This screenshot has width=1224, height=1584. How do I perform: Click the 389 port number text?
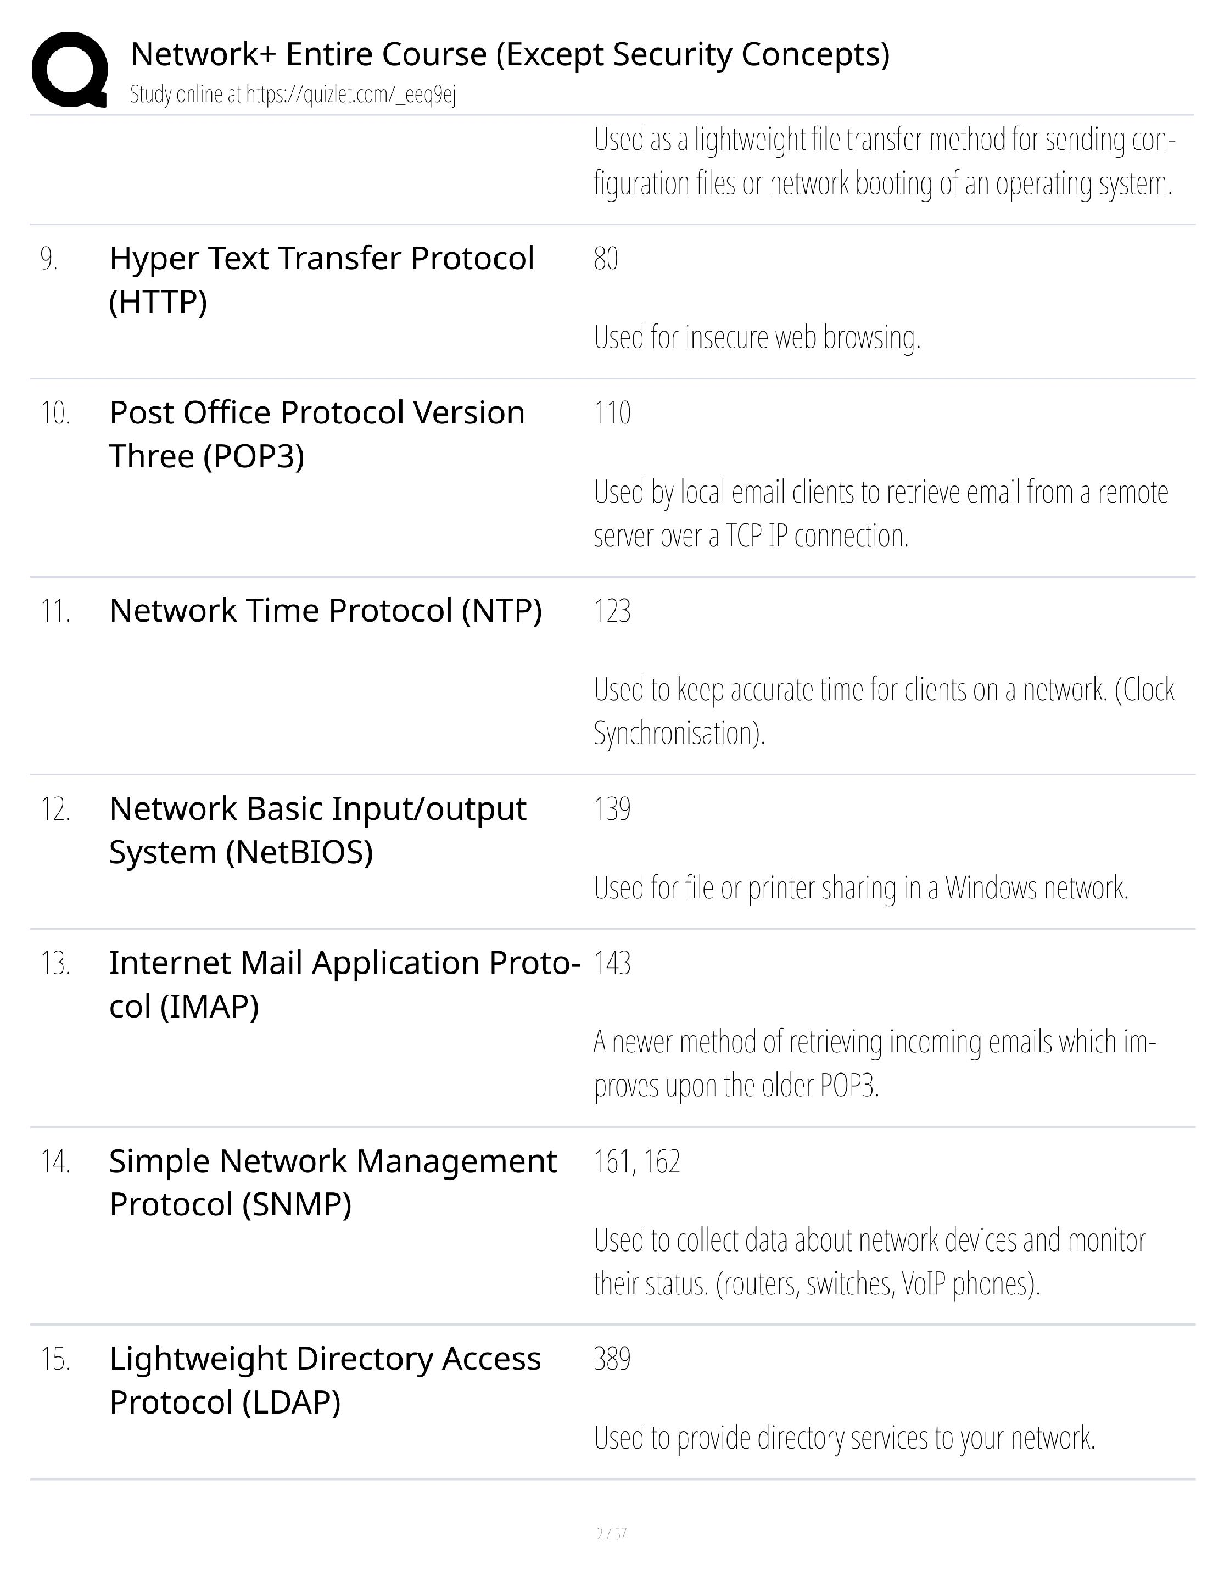[x=612, y=1358]
